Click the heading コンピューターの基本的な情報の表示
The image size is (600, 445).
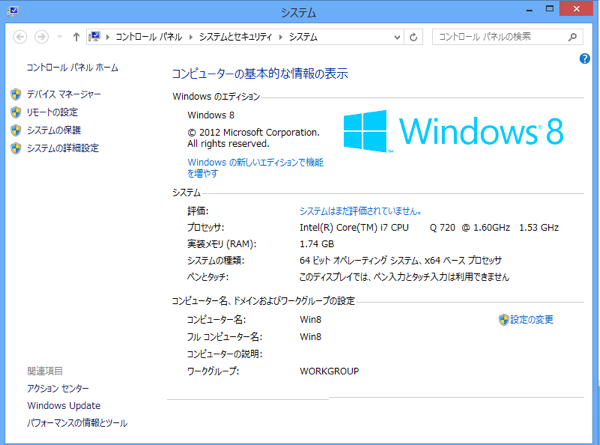point(260,73)
